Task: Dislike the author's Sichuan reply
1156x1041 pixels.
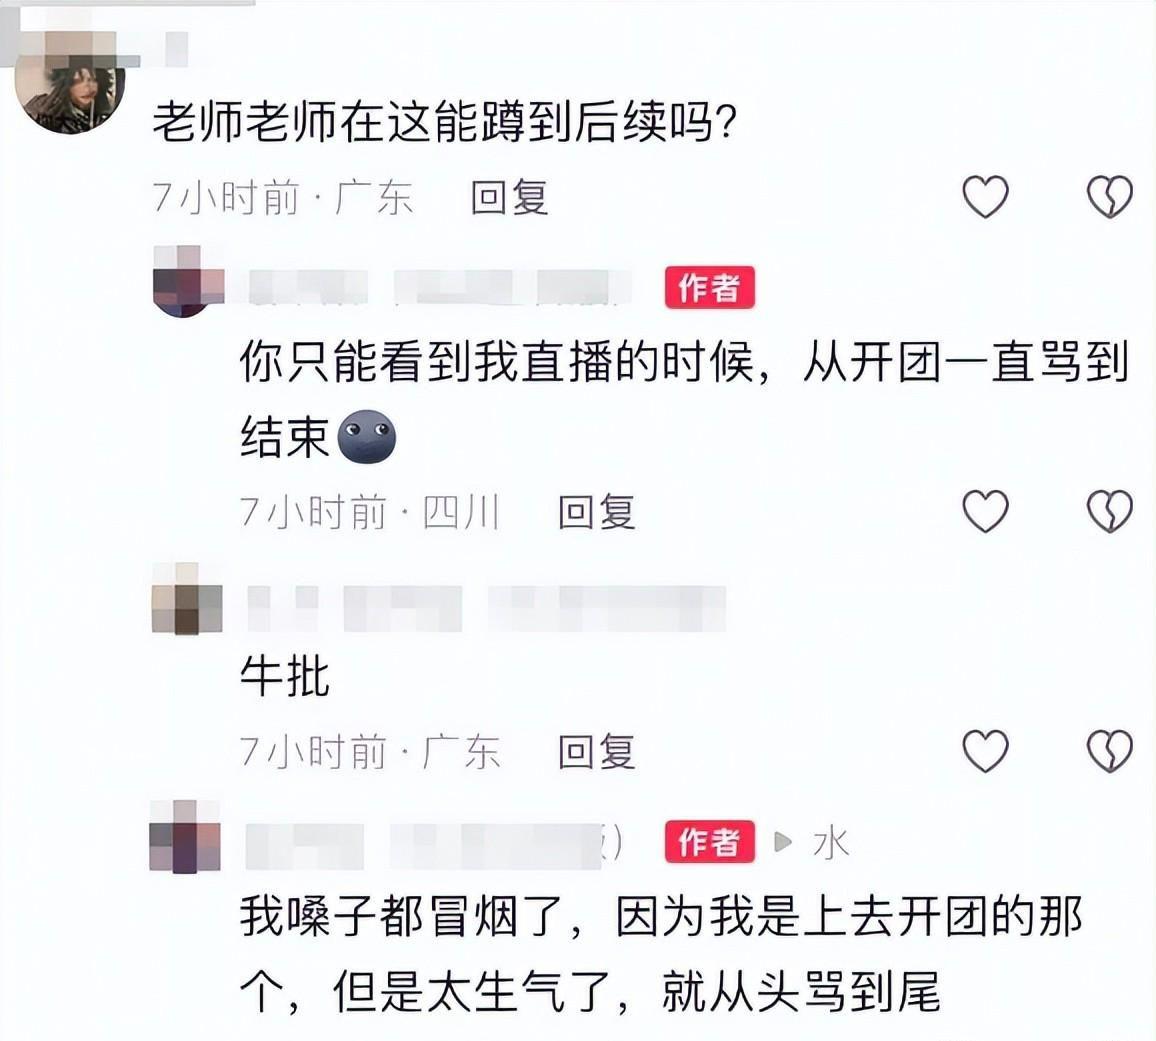Action: tap(1110, 511)
